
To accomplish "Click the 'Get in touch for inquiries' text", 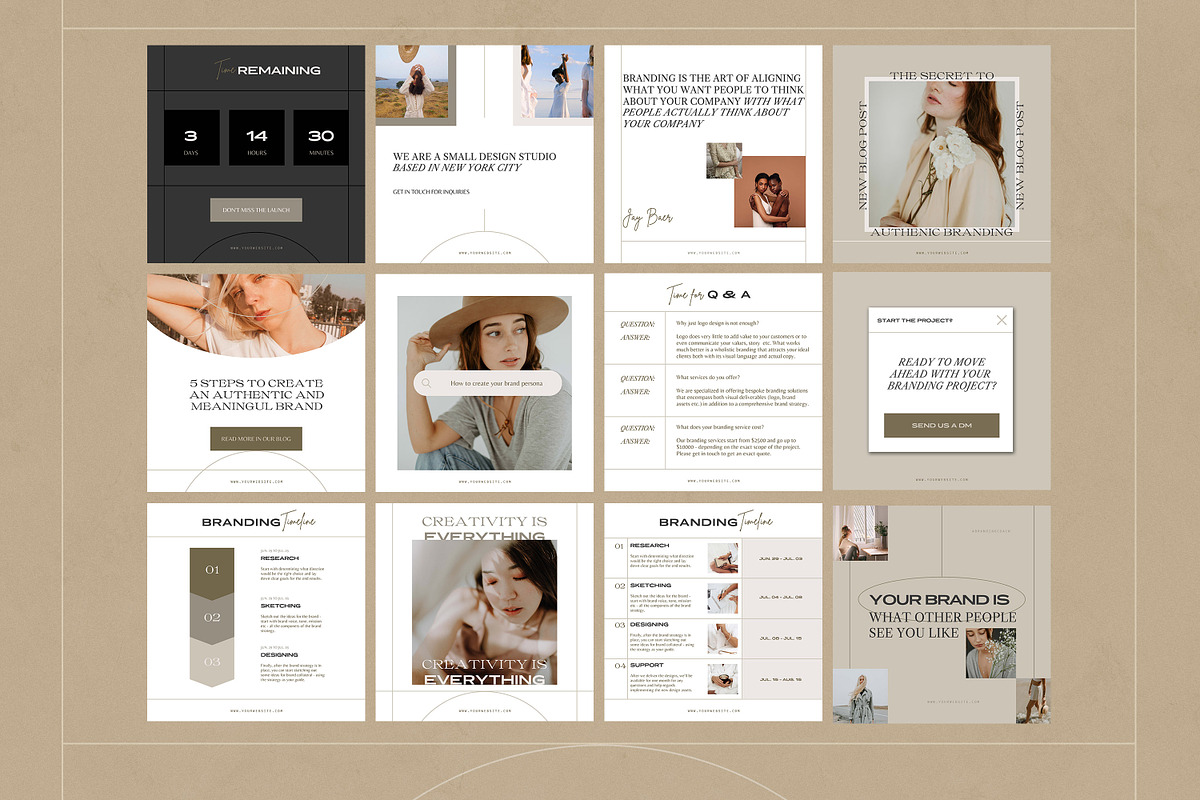I will click(x=433, y=191).
